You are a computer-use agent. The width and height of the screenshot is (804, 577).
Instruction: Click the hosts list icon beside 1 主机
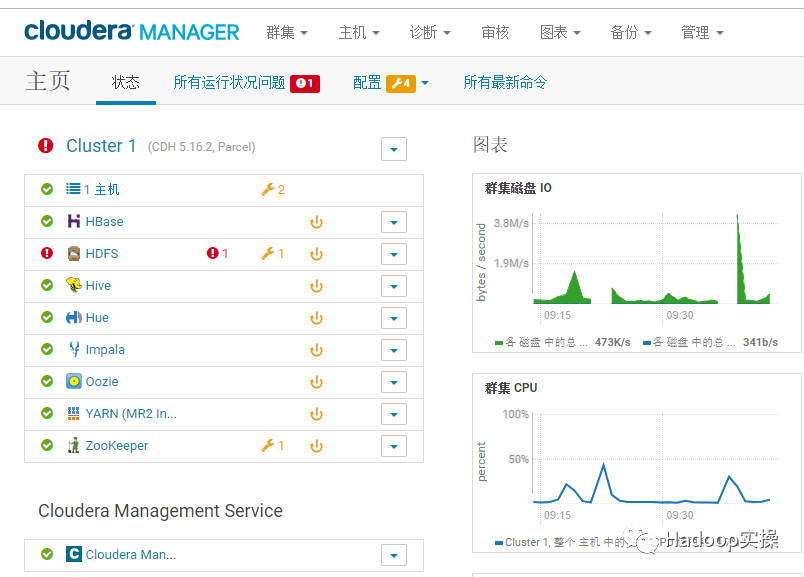73,189
